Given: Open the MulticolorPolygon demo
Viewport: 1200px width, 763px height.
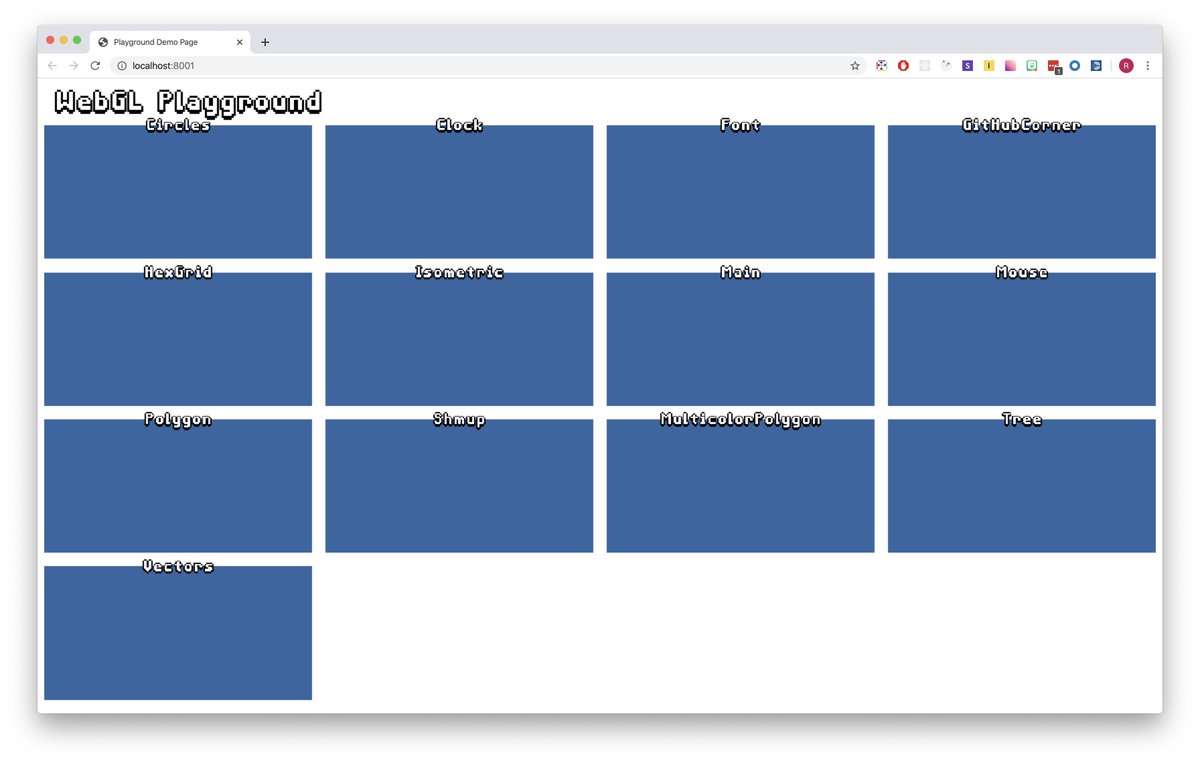Looking at the screenshot, I should click(740, 485).
